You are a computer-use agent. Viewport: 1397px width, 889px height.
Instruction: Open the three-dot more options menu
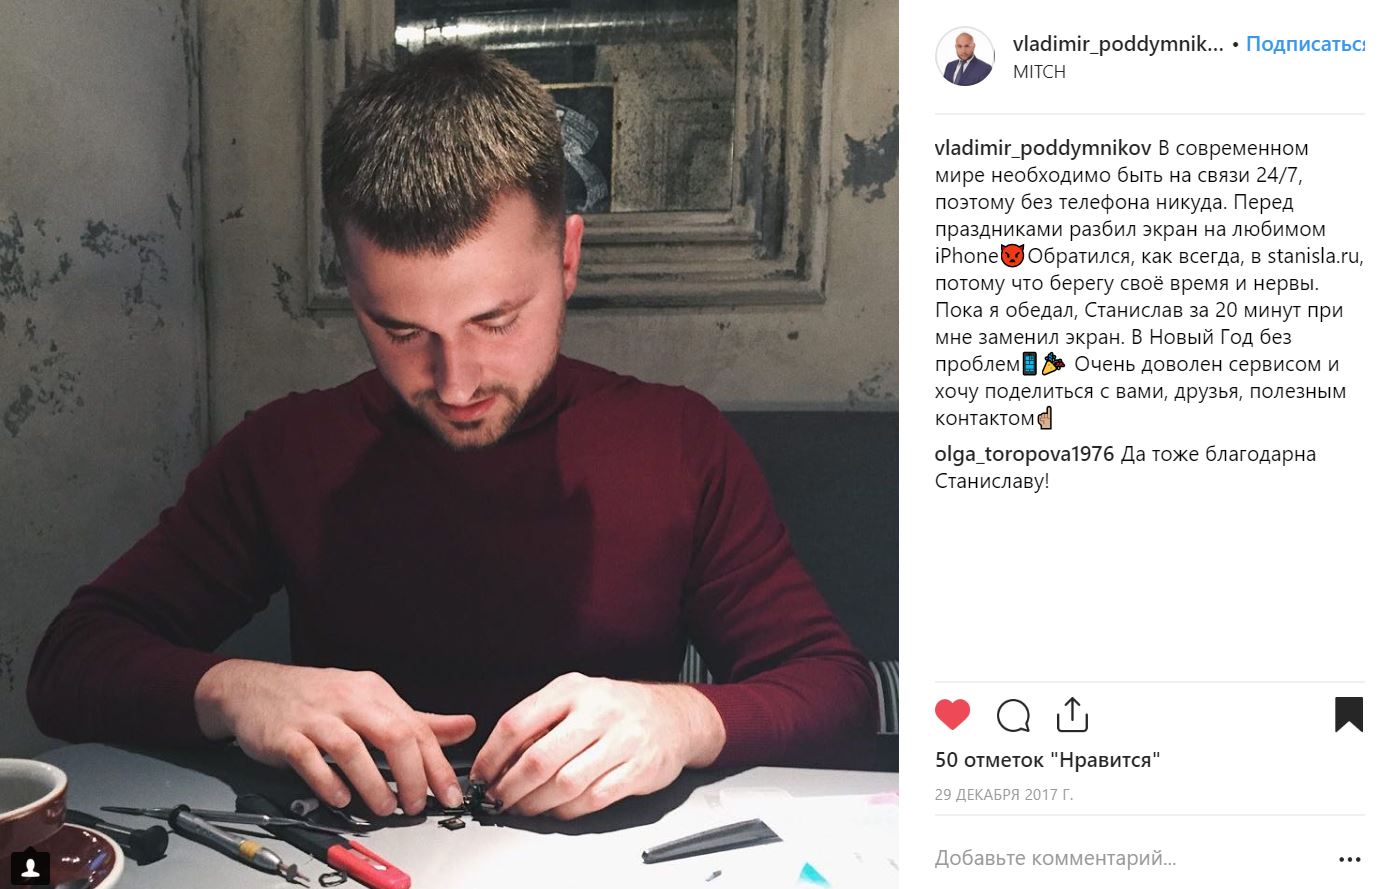(x=1350, y=859)
